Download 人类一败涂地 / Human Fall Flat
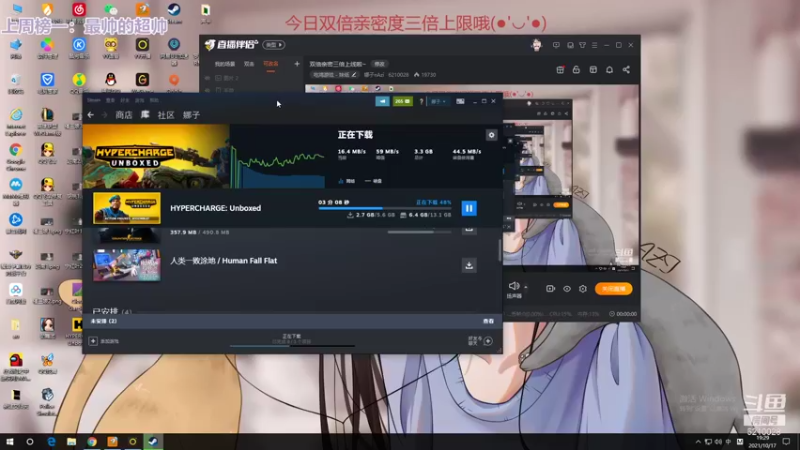800x450 pixels. [x=469, y=265]
